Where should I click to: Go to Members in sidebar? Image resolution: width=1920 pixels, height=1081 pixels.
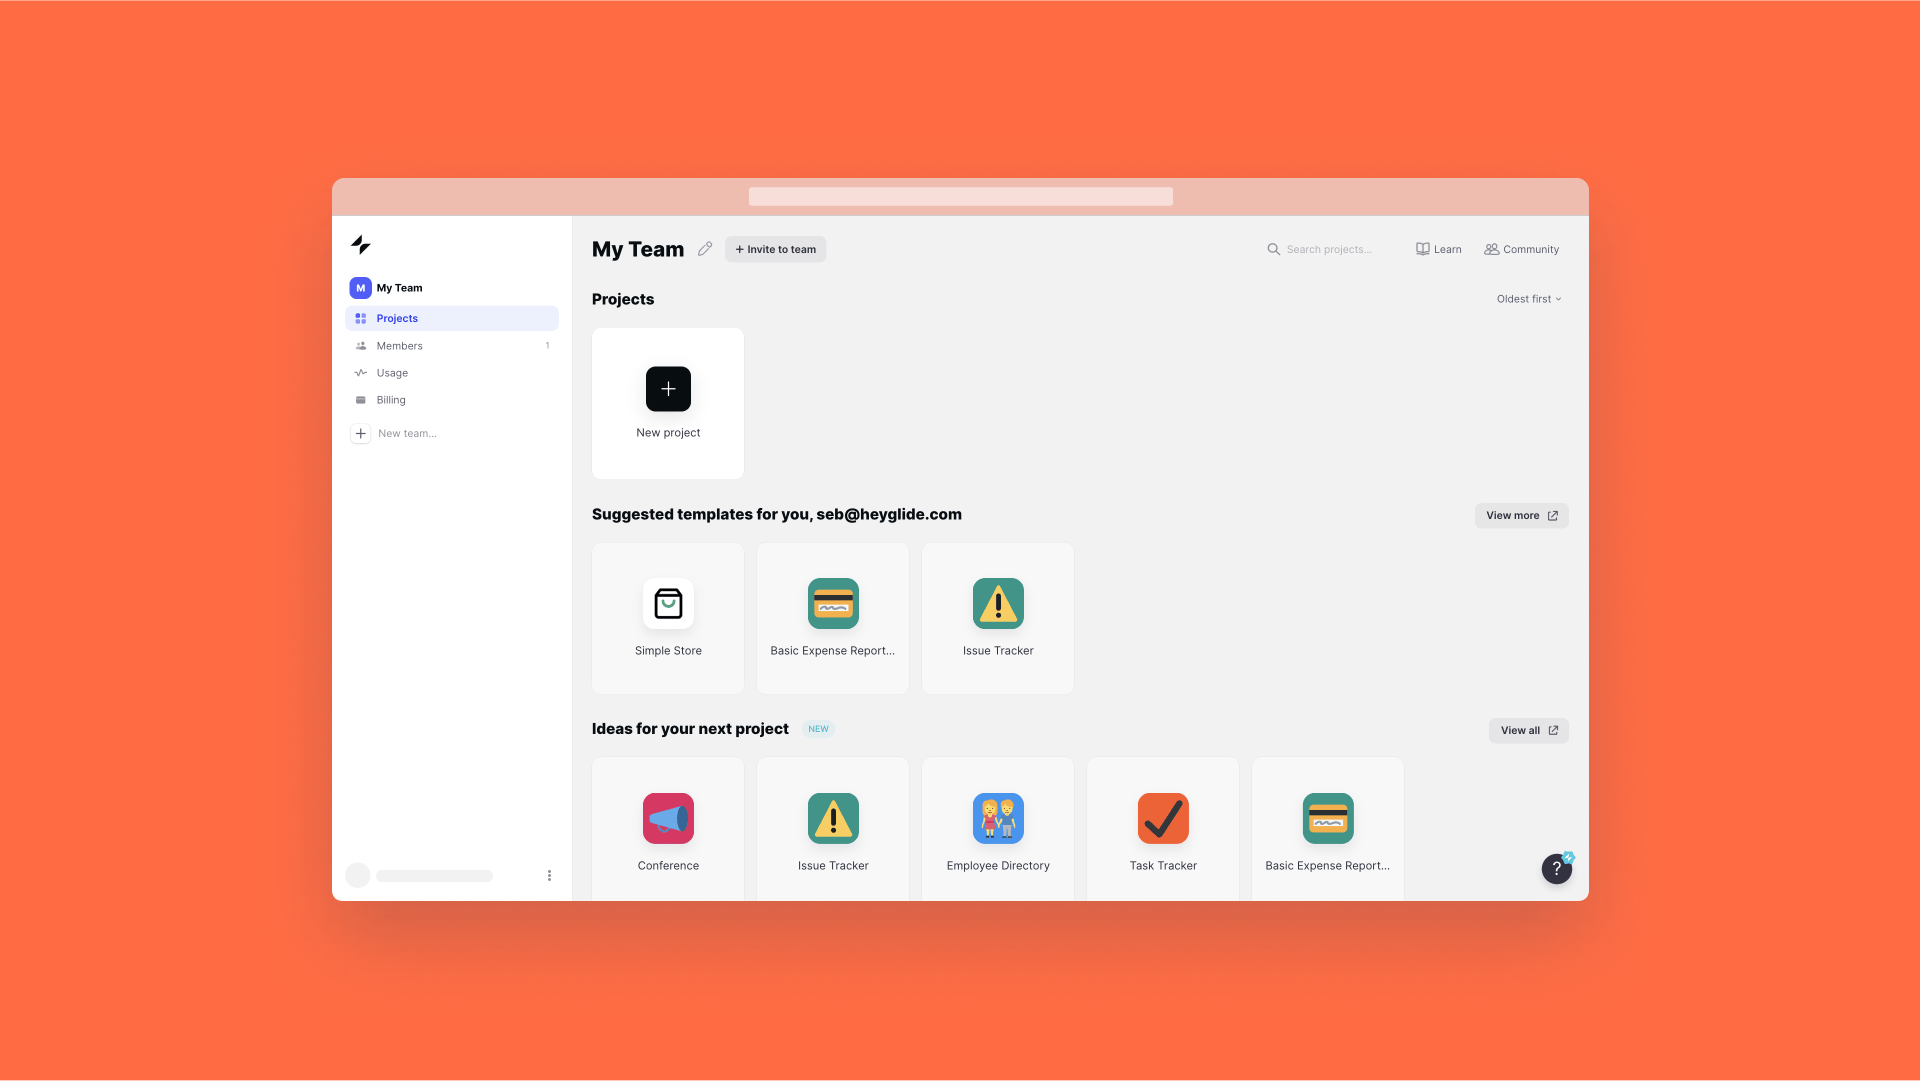[399, 346]
